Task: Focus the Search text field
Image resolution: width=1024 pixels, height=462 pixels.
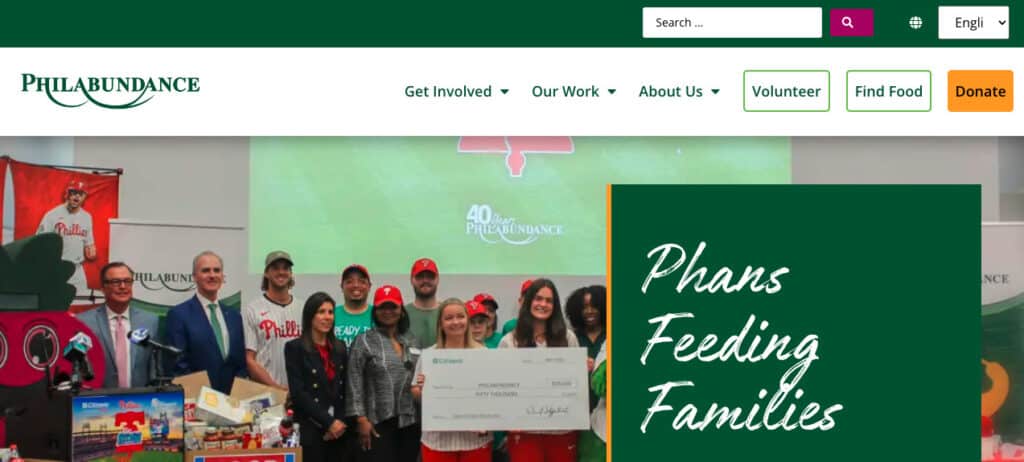Action: (x=732, y=23)
